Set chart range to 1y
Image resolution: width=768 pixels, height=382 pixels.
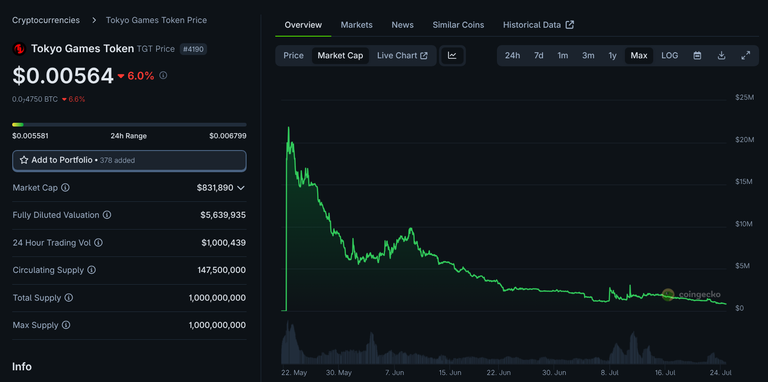pos(612,55)
